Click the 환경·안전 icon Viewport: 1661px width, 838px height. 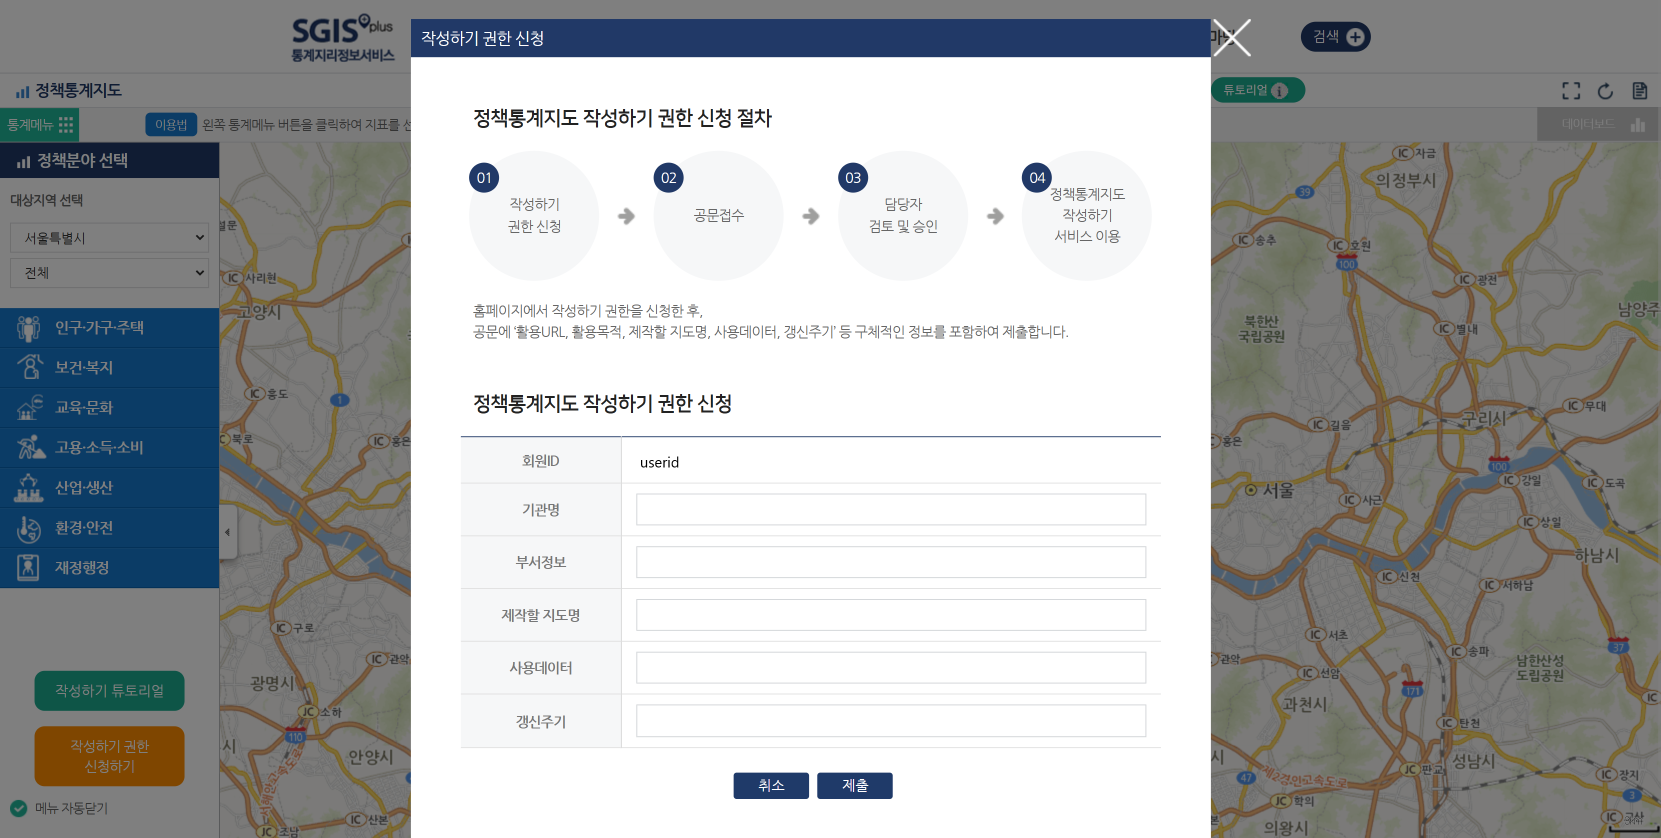[x=29, y=528]
